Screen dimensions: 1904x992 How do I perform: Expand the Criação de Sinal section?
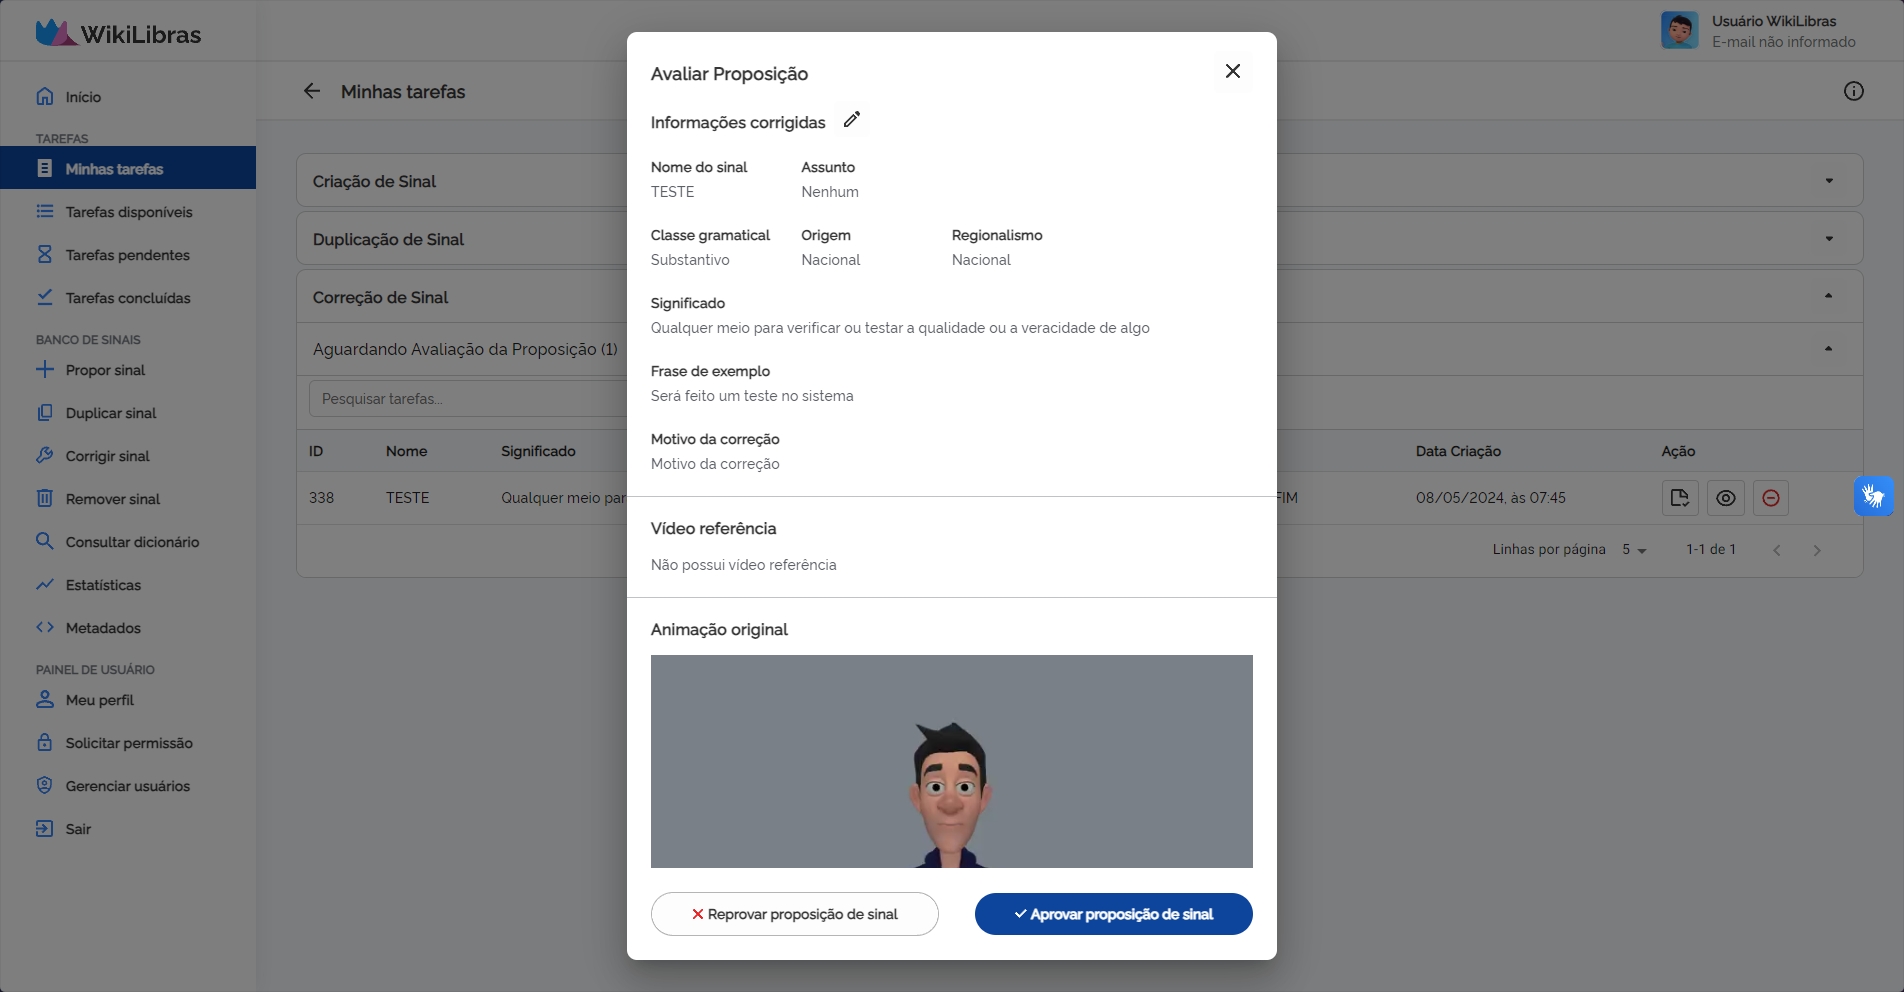[x=1828, y=181]
